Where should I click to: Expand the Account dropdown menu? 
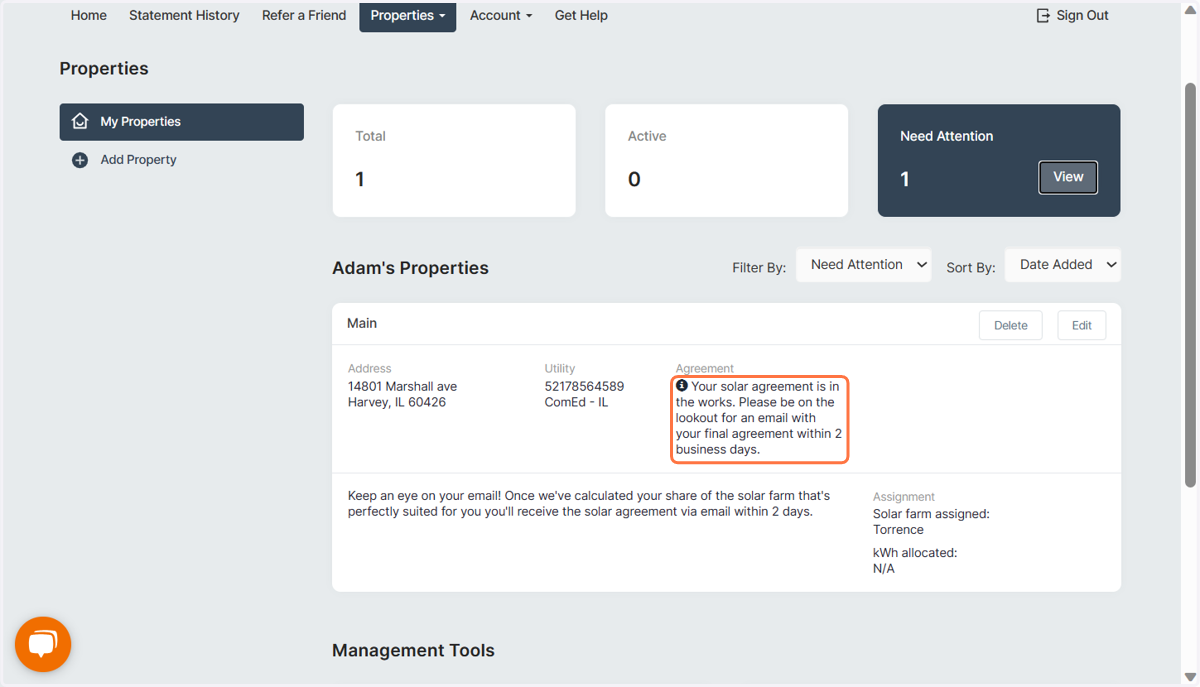tap(501, 16)
